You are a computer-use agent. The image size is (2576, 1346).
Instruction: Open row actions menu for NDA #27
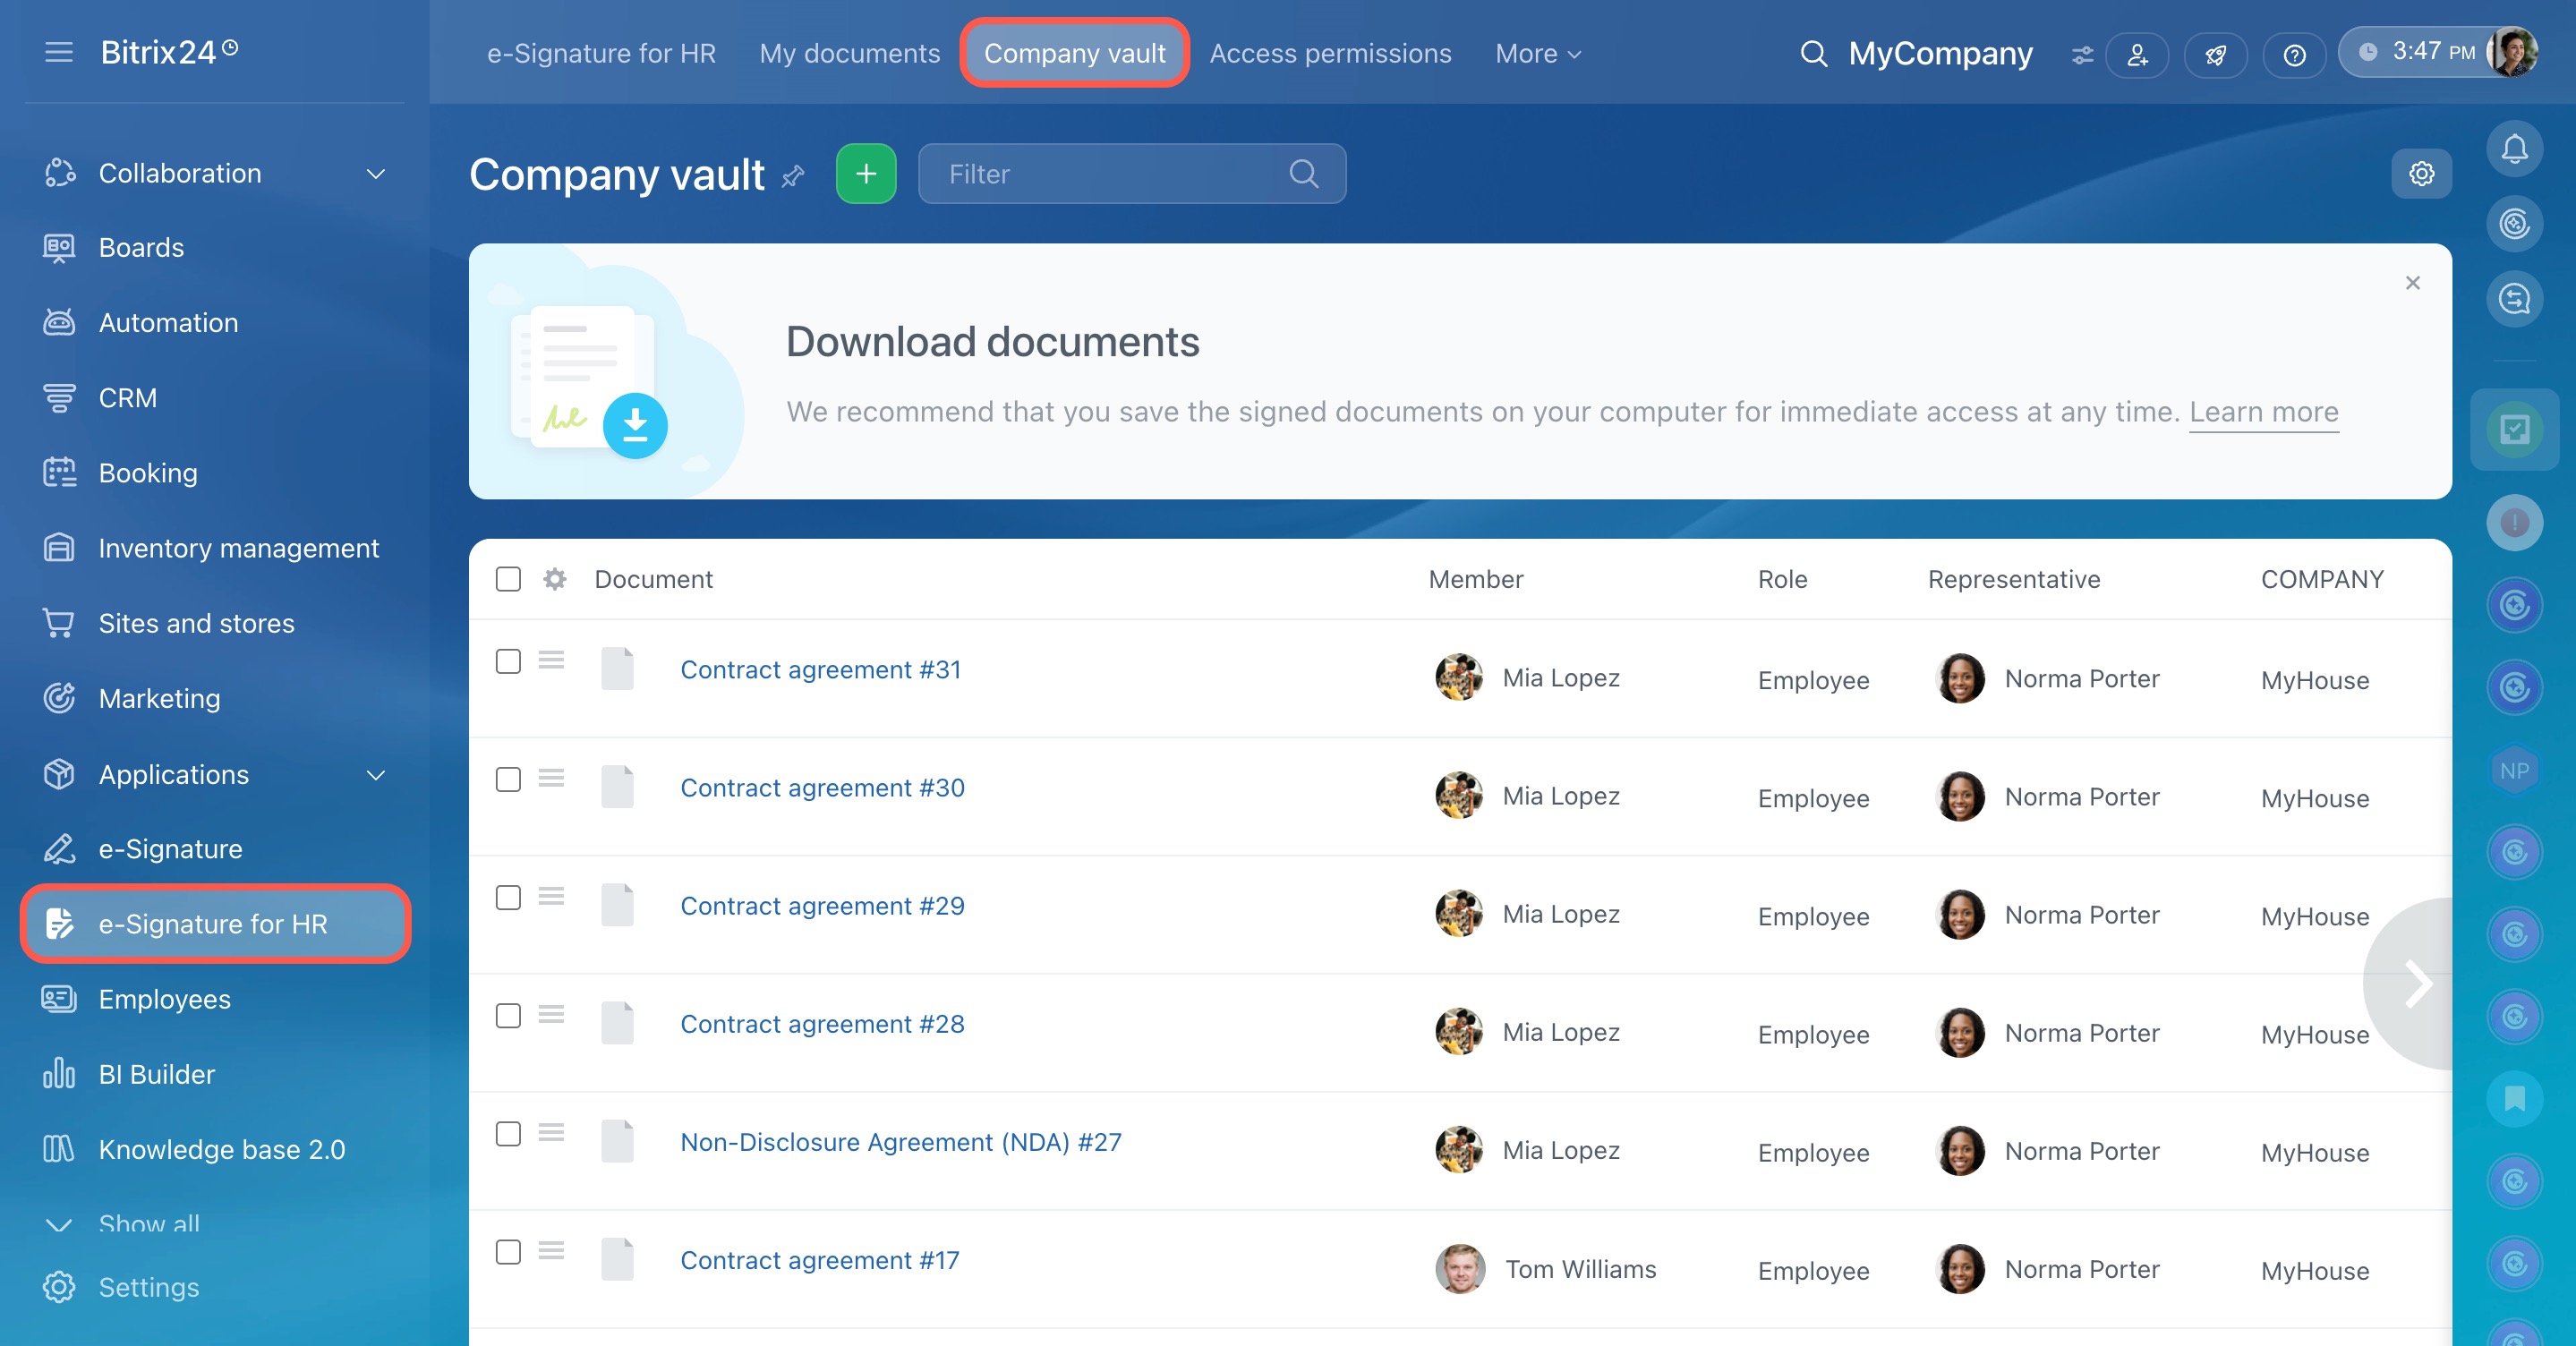[551, 1132]
